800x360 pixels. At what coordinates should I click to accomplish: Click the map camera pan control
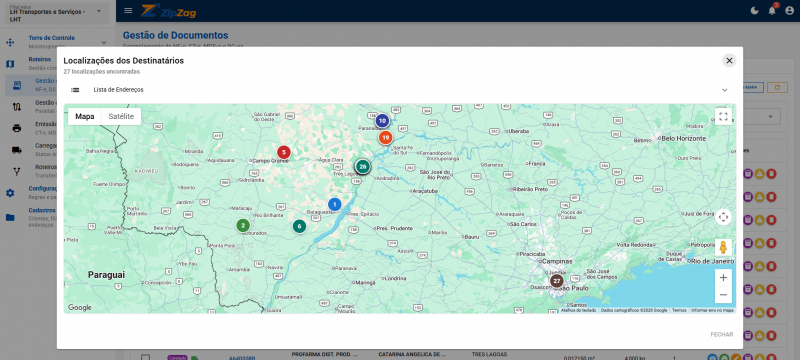[723, 217]
